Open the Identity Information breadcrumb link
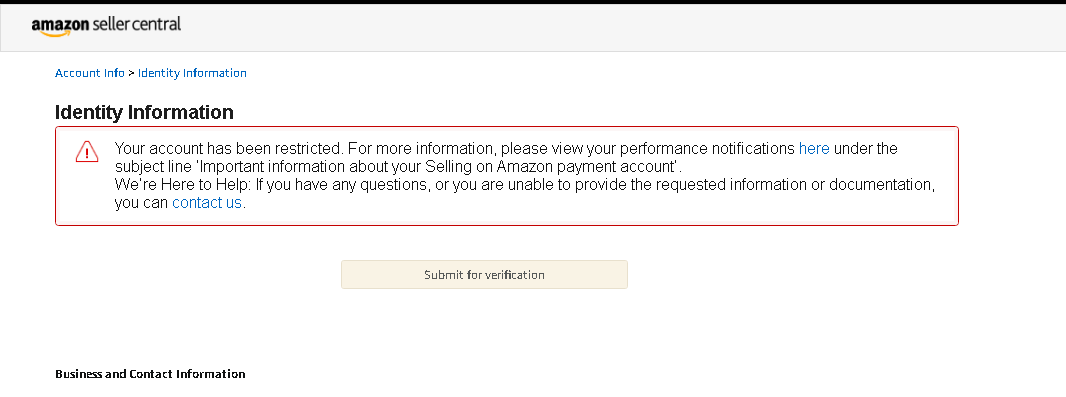 pos(192,73)
